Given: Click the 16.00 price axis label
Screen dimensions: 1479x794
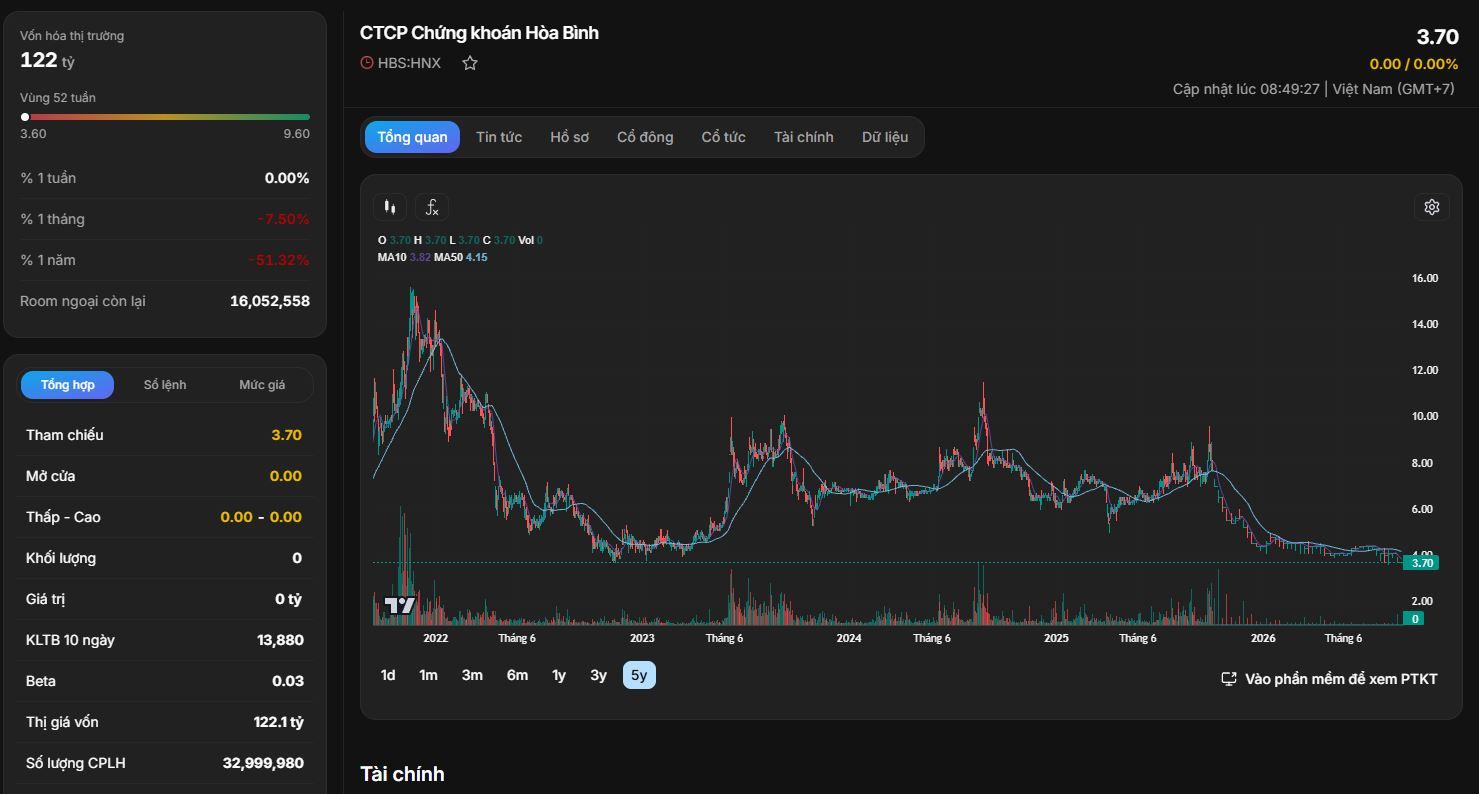Looking at the screenshot, I should pyautogui.click(x=1425, y=278).
